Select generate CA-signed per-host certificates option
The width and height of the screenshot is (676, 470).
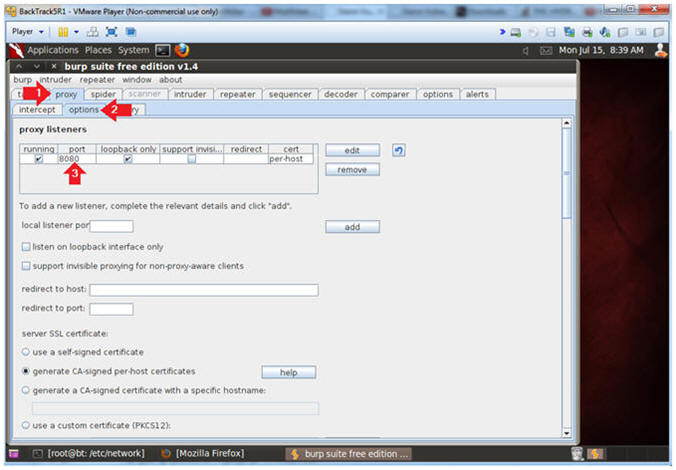(x=26, y=371)
